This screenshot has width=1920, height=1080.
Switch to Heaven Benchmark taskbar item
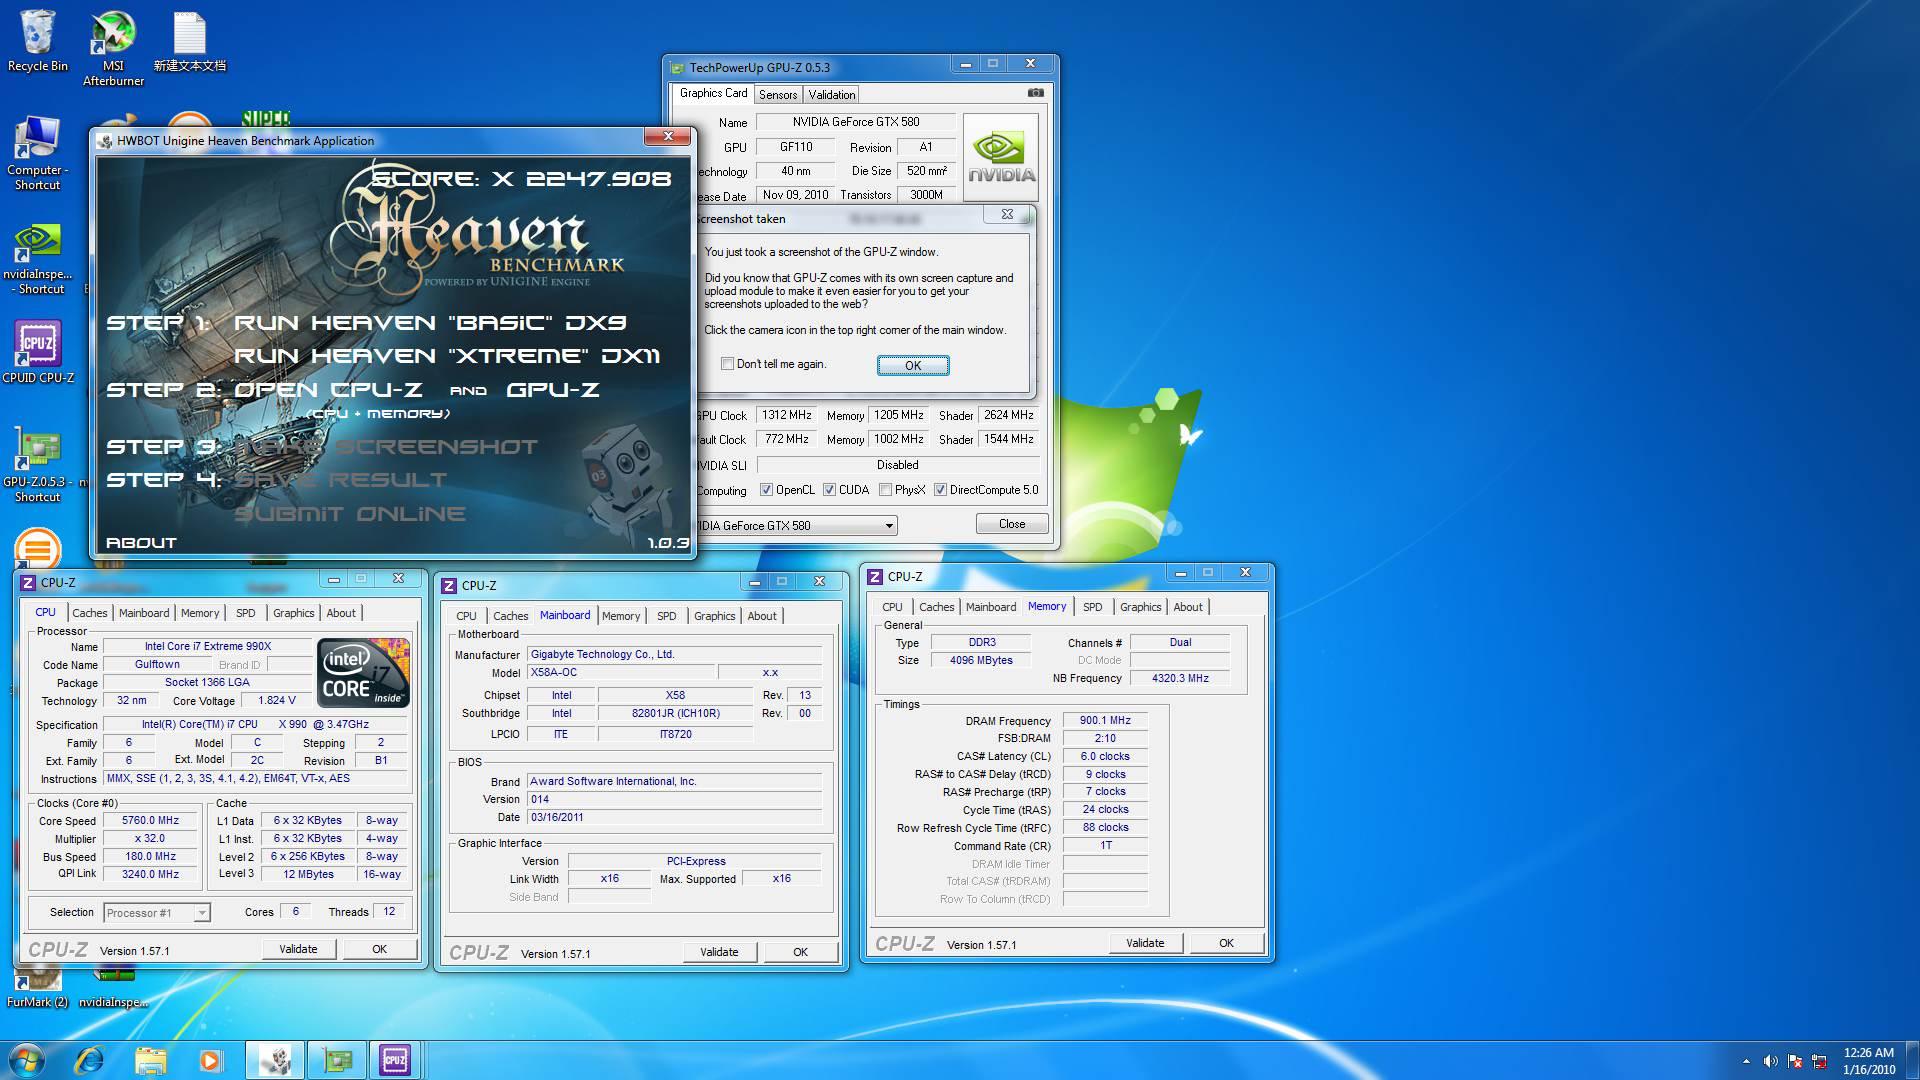(275, 1059)
